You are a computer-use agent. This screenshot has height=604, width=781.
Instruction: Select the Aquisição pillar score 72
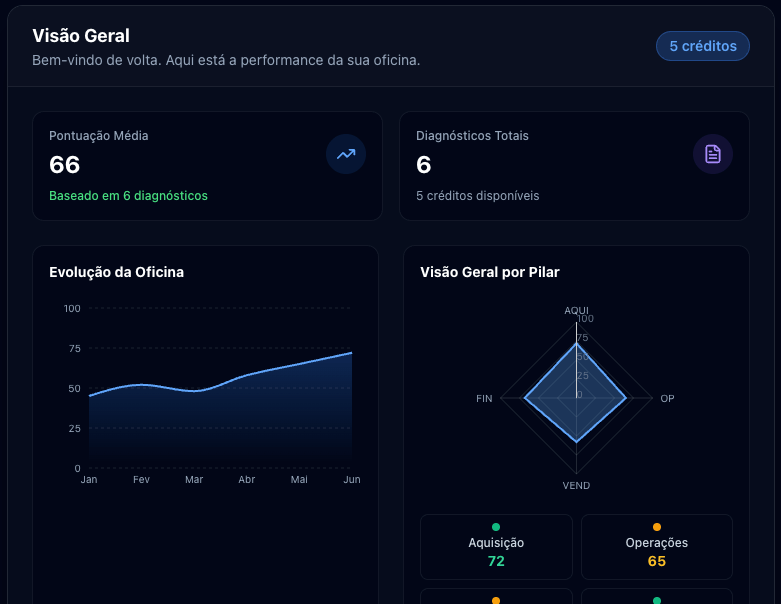click(x=496, y=561)
